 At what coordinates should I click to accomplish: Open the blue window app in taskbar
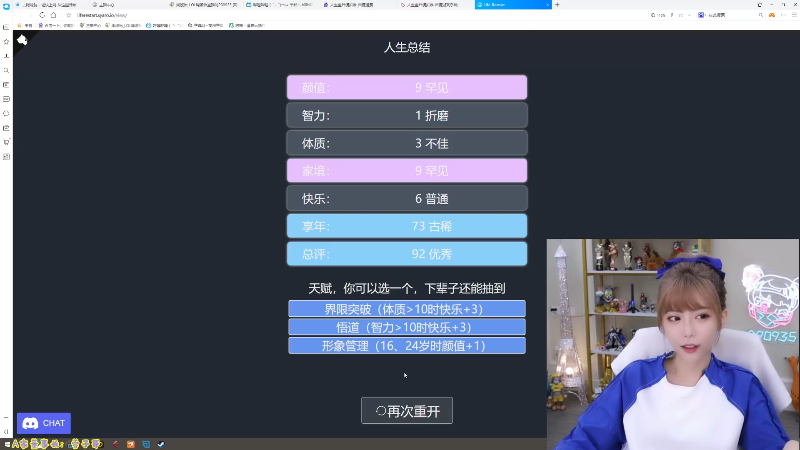146,444
